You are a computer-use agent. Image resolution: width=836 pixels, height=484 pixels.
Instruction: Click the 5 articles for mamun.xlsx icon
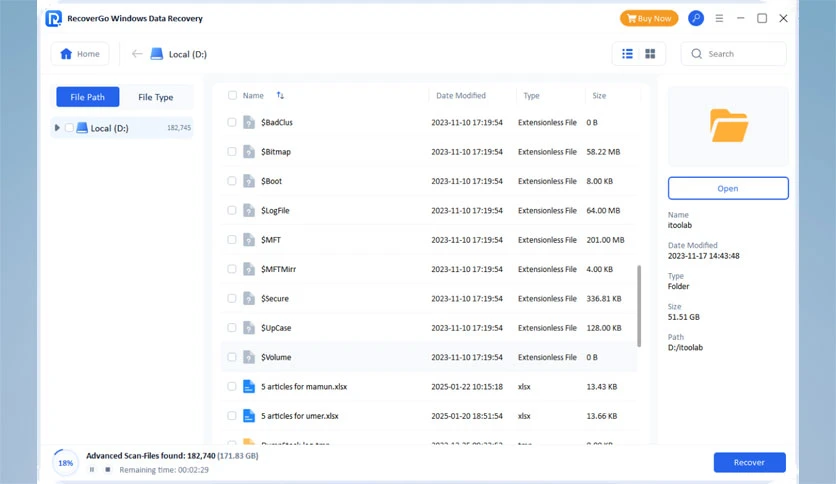coord(249,386)
